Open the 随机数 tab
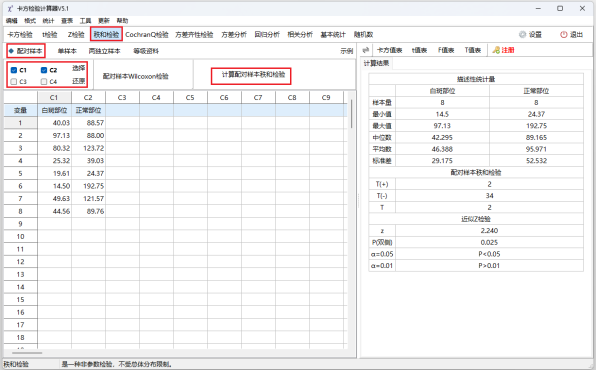The image size is (596, 370). tap(363, 35)
